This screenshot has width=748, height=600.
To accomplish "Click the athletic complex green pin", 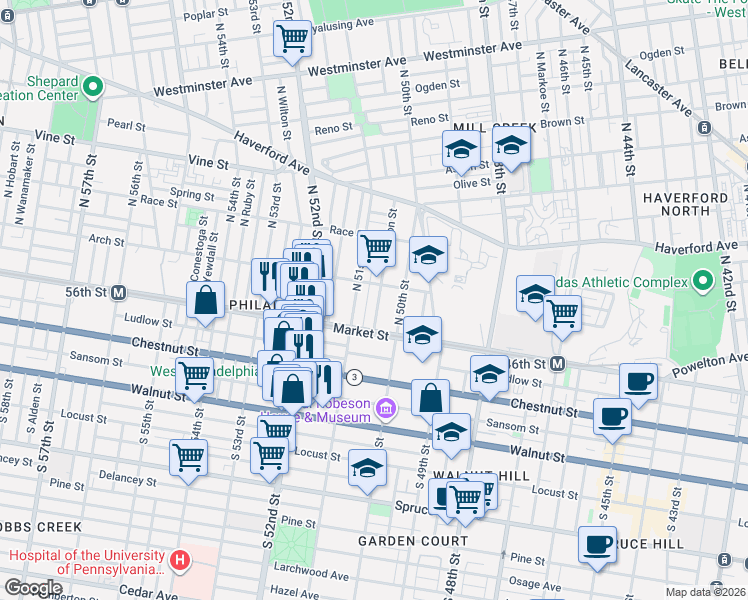I will pyautogui.click(x=703, y=281).
